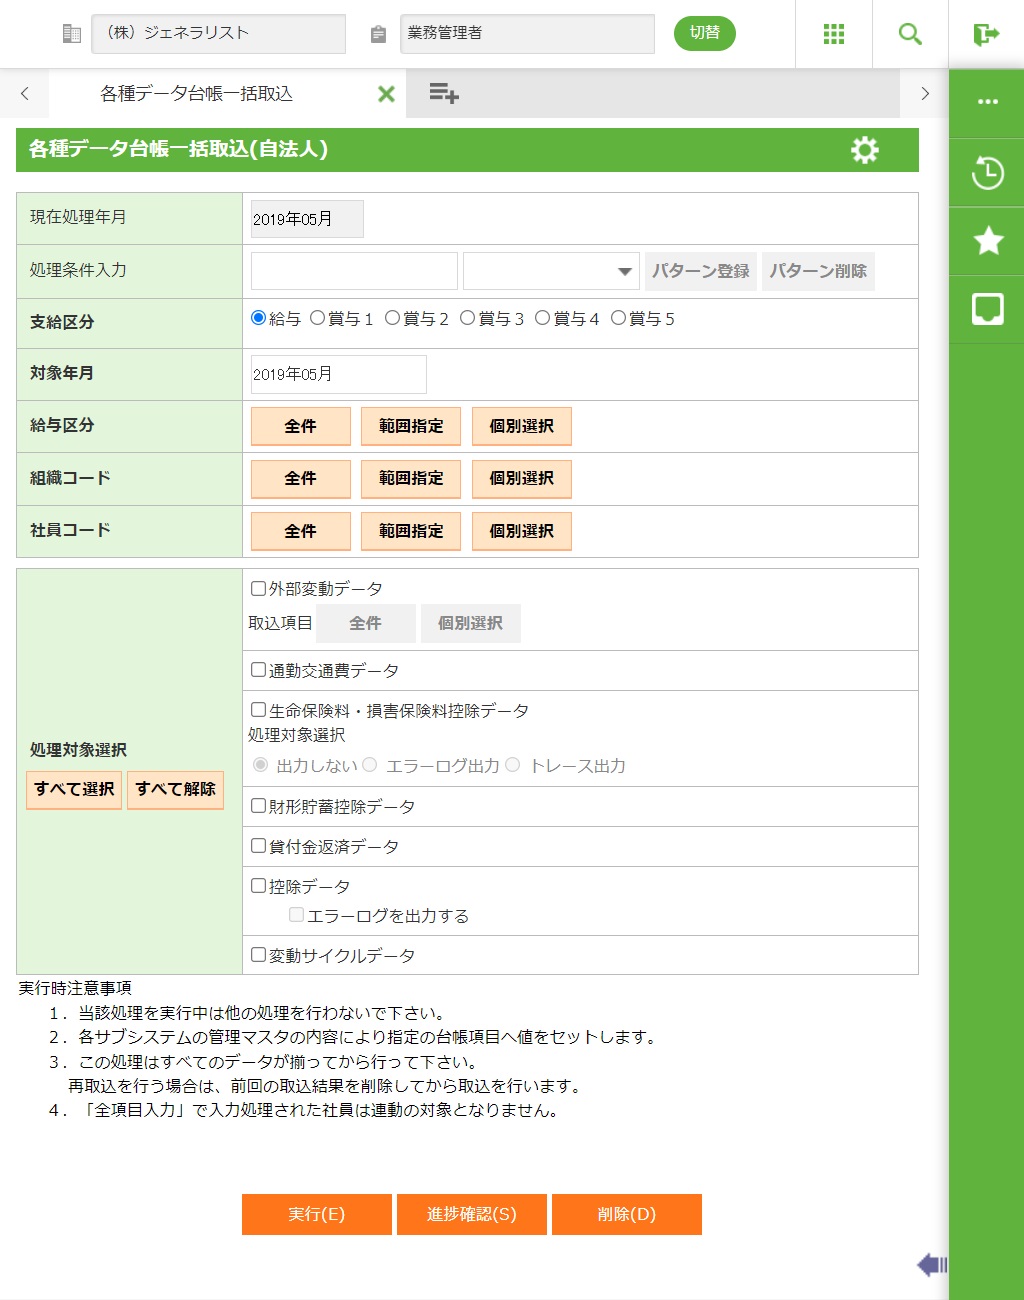Close the 各種データ台帳一括取込 tab
Screen dimensions: 1024x1300
[x=386, y=94]
